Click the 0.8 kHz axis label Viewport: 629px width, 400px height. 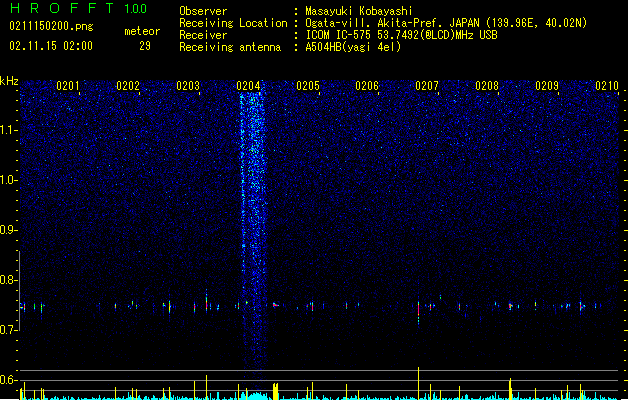8,280
